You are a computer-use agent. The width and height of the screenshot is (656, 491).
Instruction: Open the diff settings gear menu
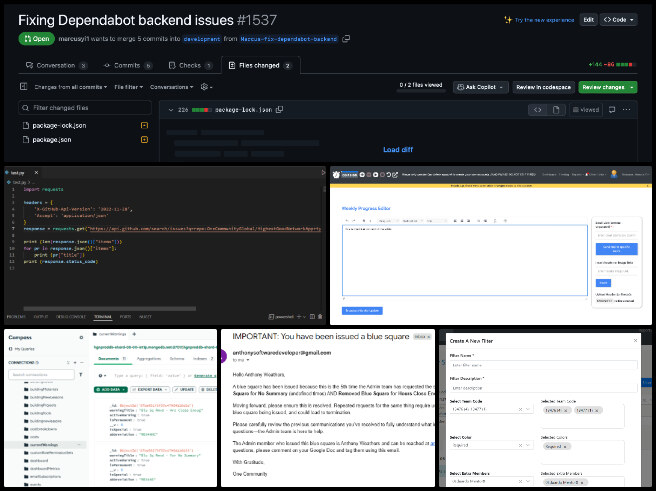point(206,87)
